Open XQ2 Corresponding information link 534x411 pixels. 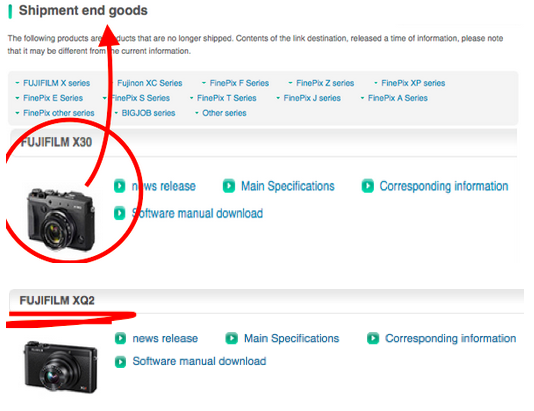click(451, 338)
